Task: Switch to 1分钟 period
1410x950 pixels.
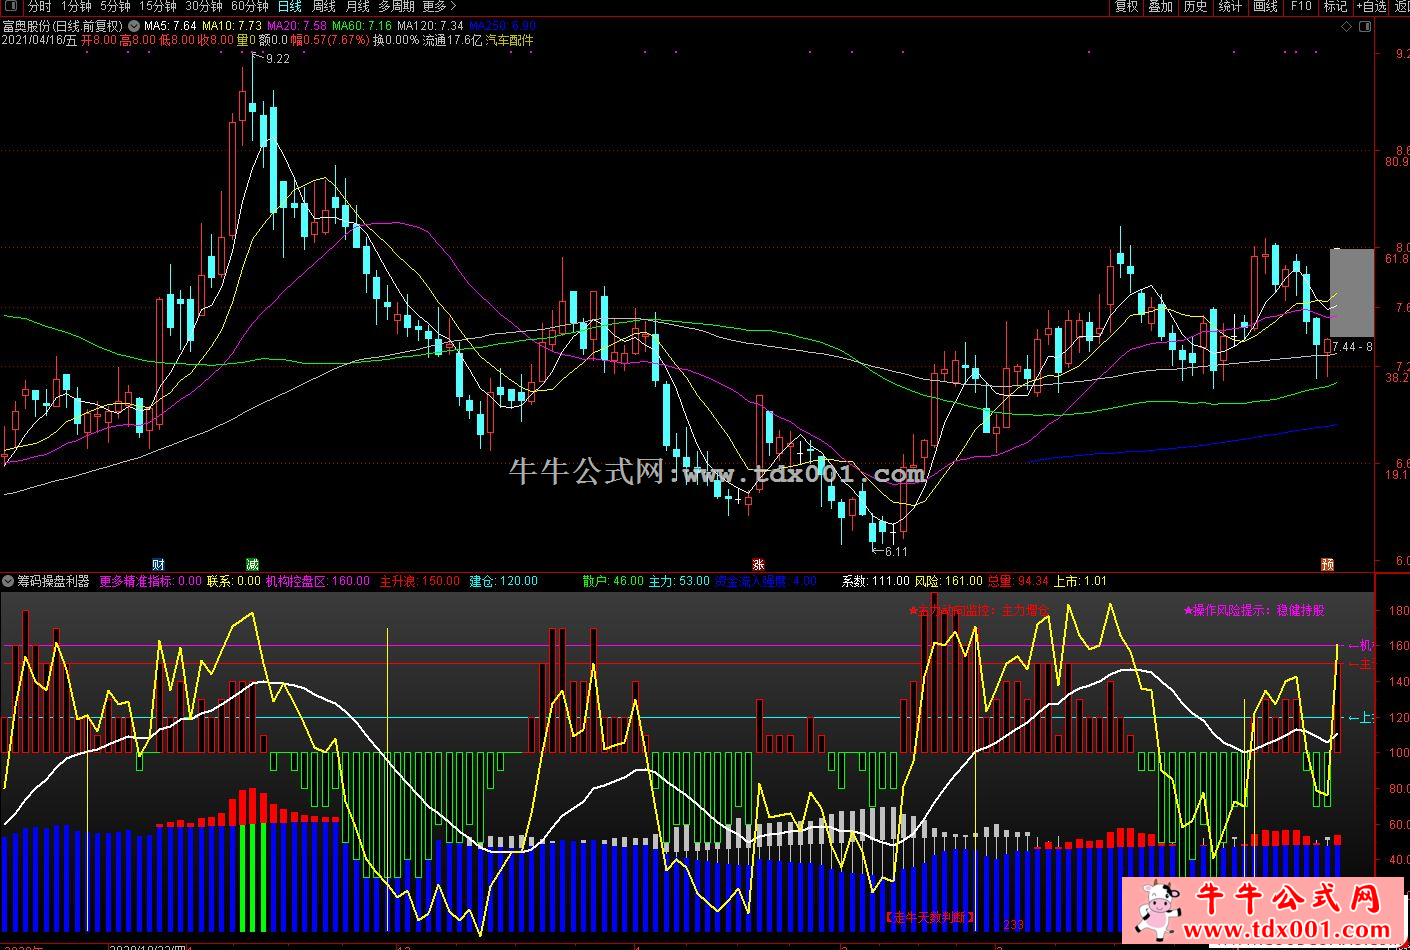Action: [76, 6]
